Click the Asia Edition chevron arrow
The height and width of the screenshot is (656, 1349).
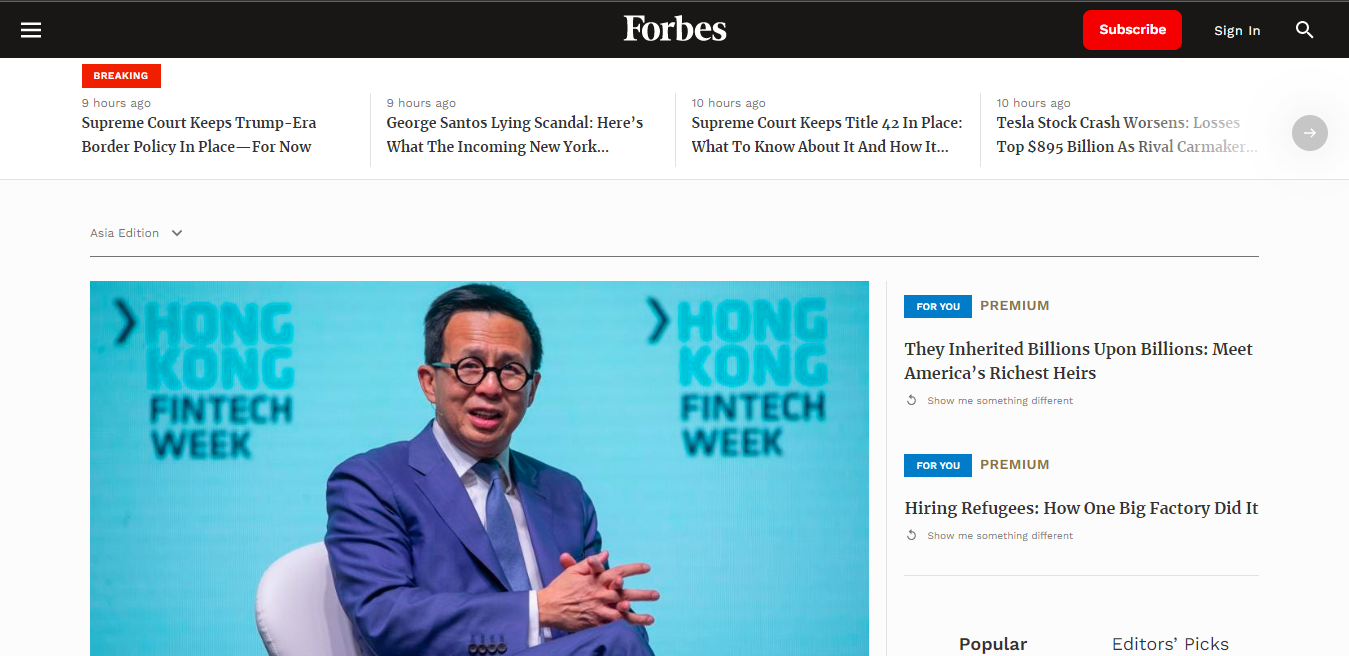click(176, 232)
